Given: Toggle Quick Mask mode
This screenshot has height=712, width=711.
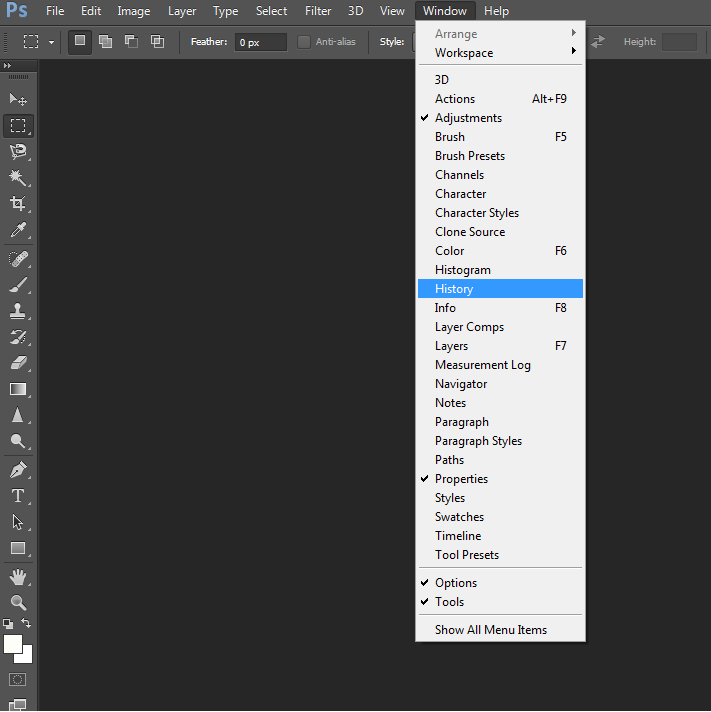Looking at the screenshot, I should click(x=18, y=679).
